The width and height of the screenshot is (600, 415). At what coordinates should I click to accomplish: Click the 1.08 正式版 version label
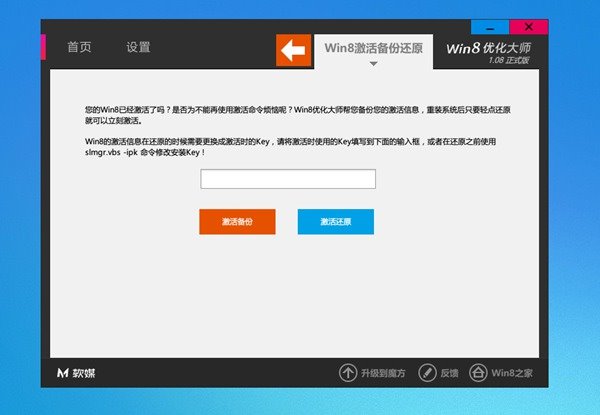509,60
